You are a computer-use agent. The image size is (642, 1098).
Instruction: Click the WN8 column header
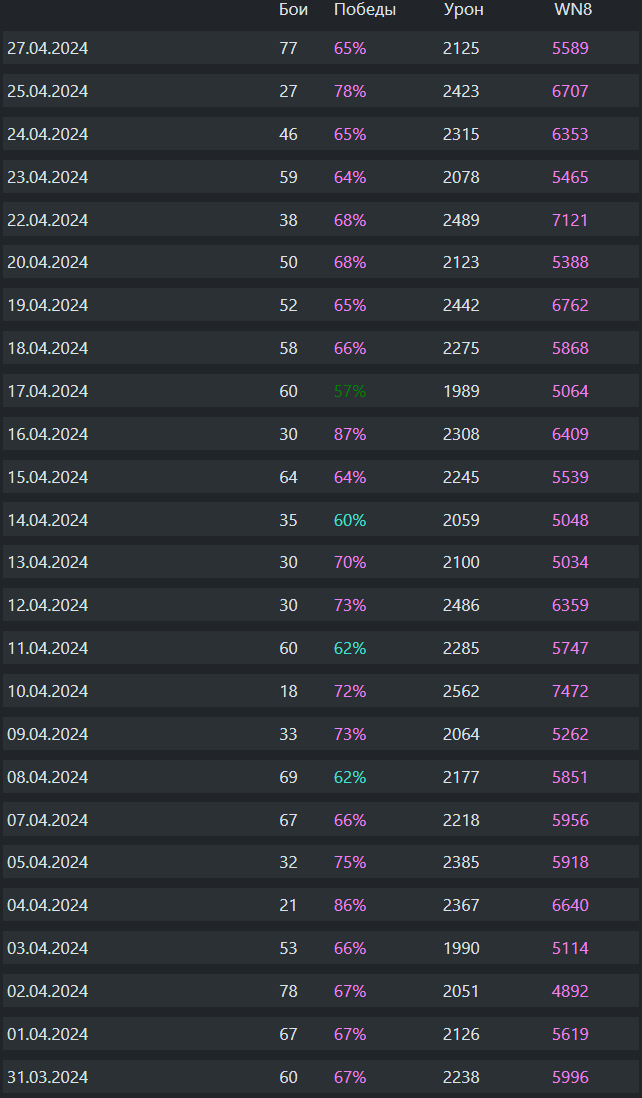(x=573, y=10)
